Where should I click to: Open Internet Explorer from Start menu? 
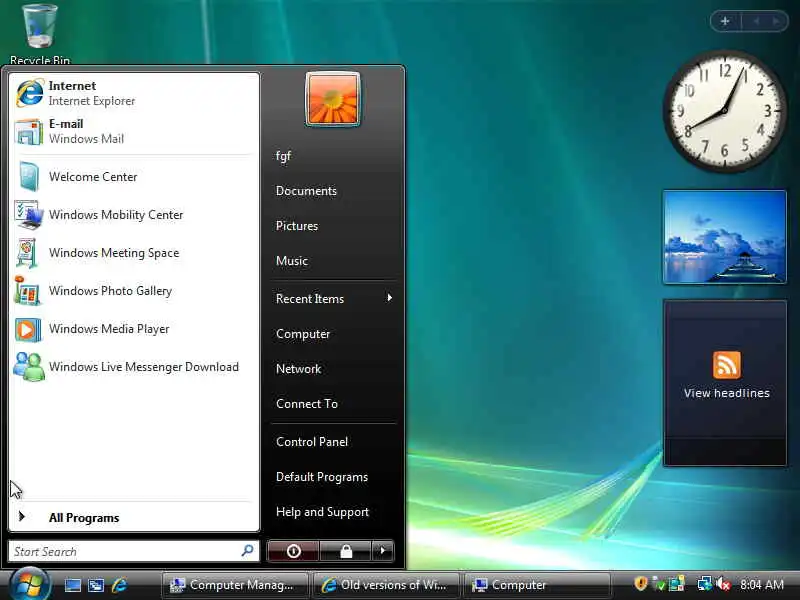pyautogui.click(x=134, y=93)
